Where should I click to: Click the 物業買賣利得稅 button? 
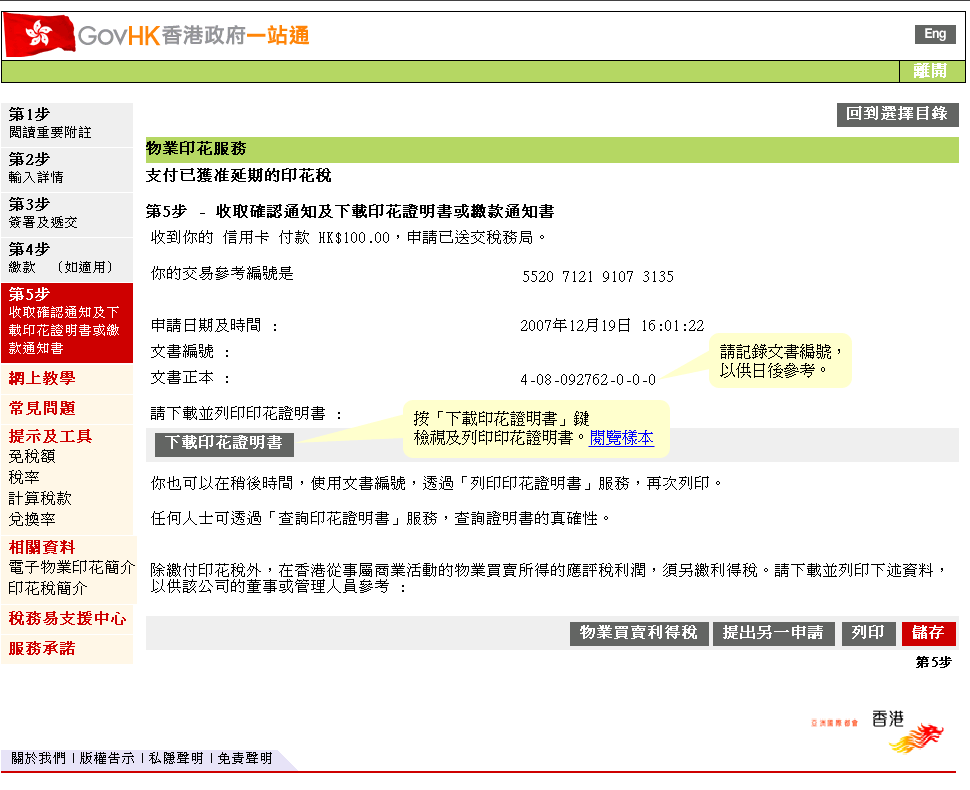coord(639,633)
